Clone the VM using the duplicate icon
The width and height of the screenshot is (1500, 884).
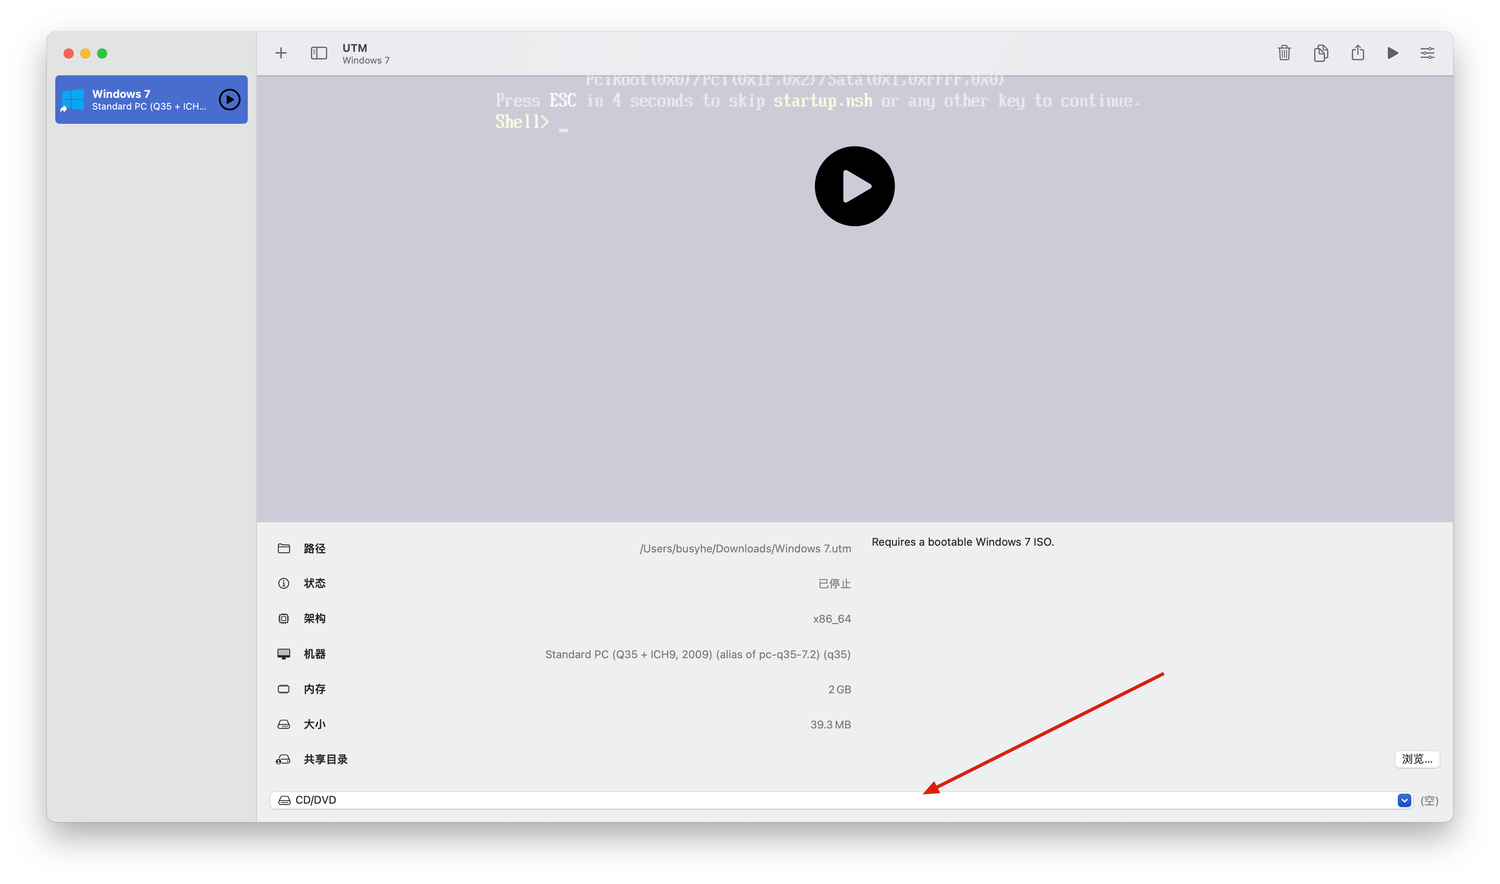click(1321, 53)
